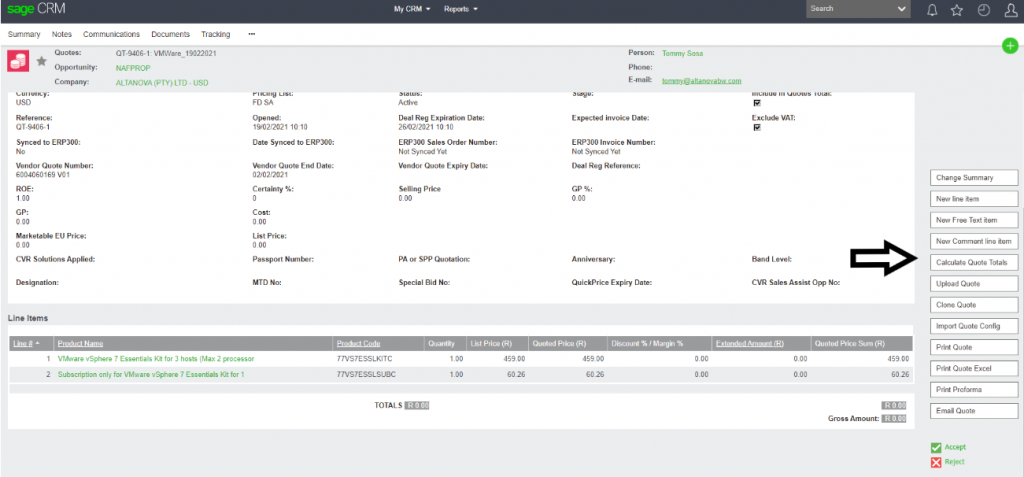Click the red Reject X icon
Image resolution: width=1024 pixels, height=477 pixels.
936,462
